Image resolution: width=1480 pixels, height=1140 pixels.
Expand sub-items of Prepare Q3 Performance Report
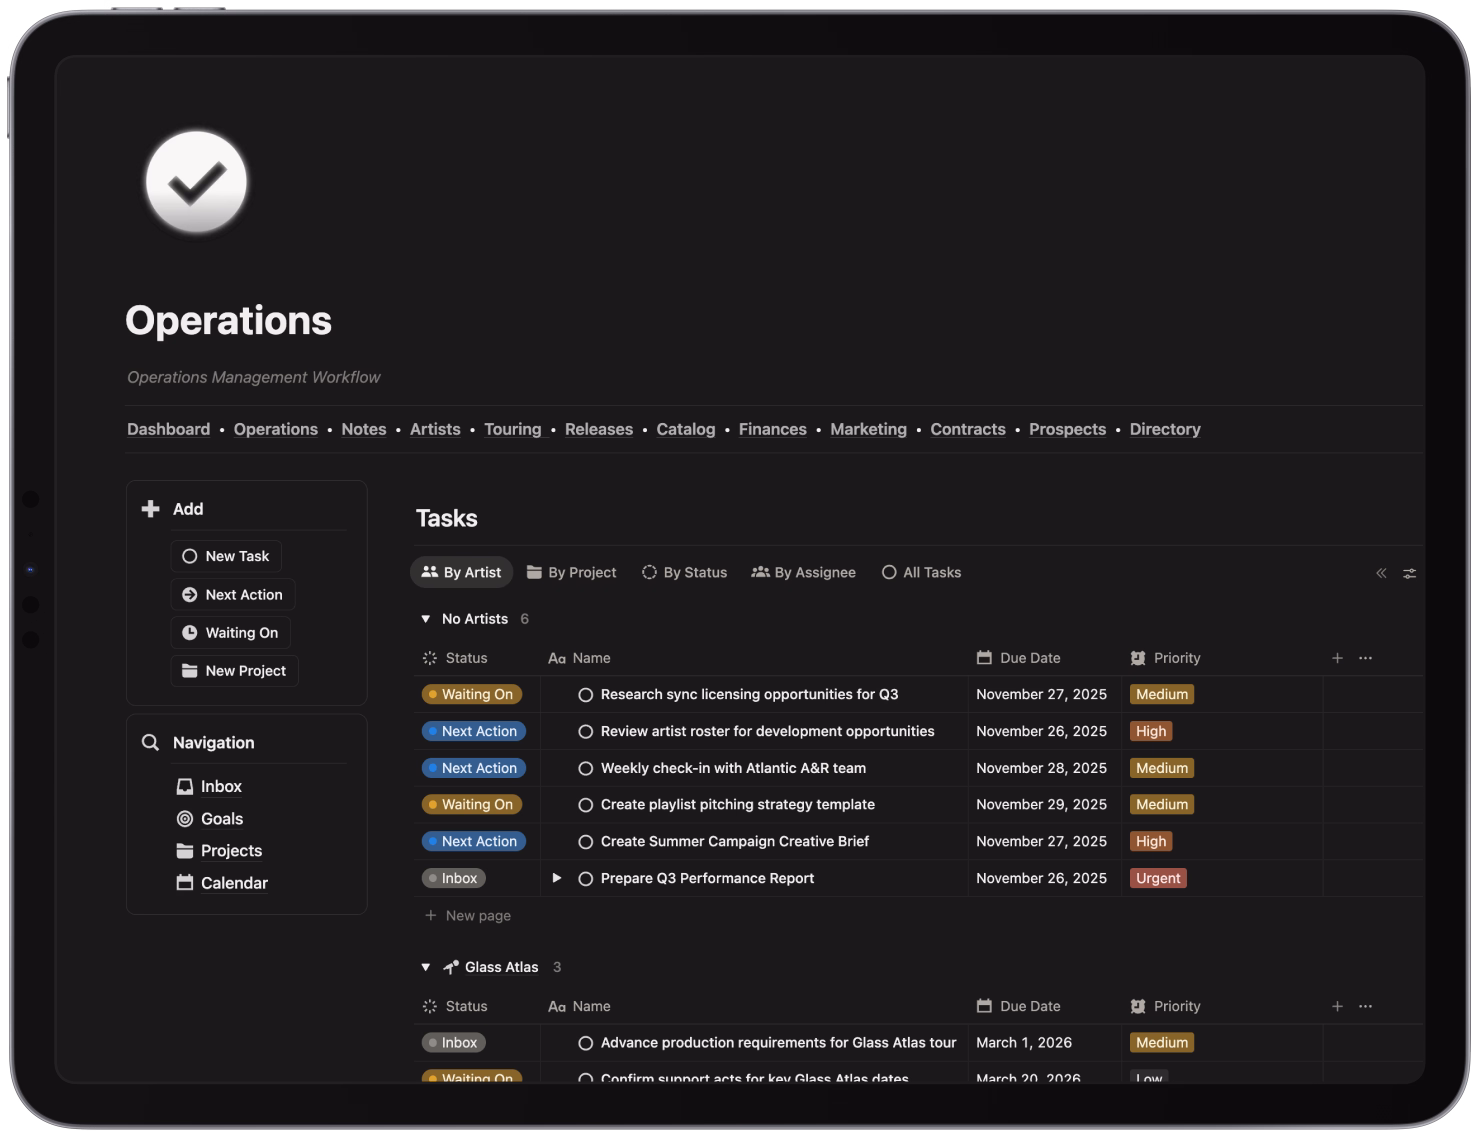557,878
